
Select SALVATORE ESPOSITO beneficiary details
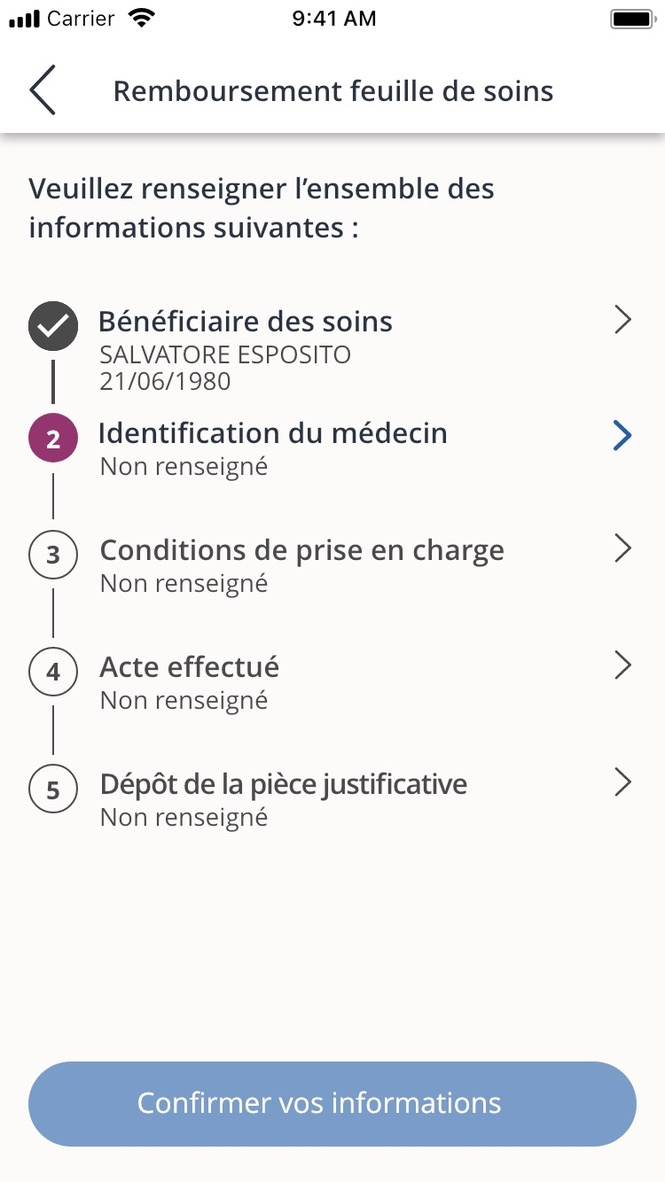[x=224, y=354]
